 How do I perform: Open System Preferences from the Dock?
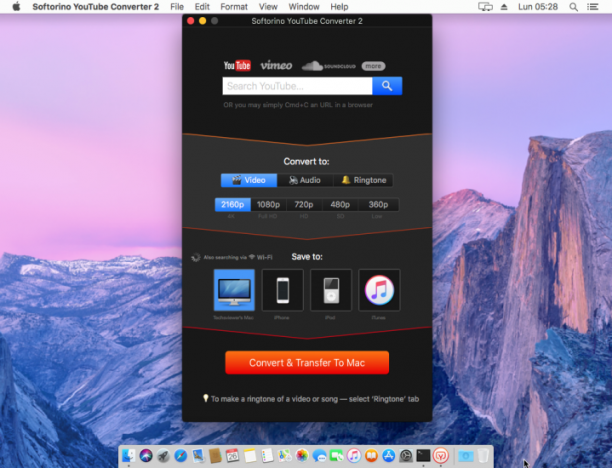click(406, 455)
